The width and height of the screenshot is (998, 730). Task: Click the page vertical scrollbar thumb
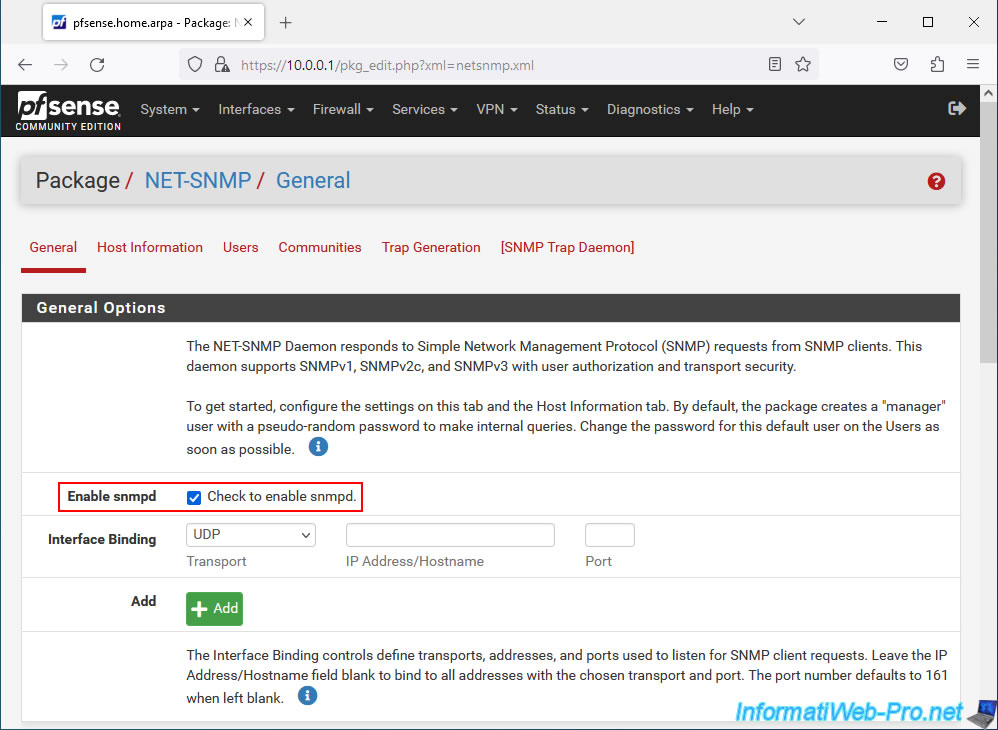point(988,234)
